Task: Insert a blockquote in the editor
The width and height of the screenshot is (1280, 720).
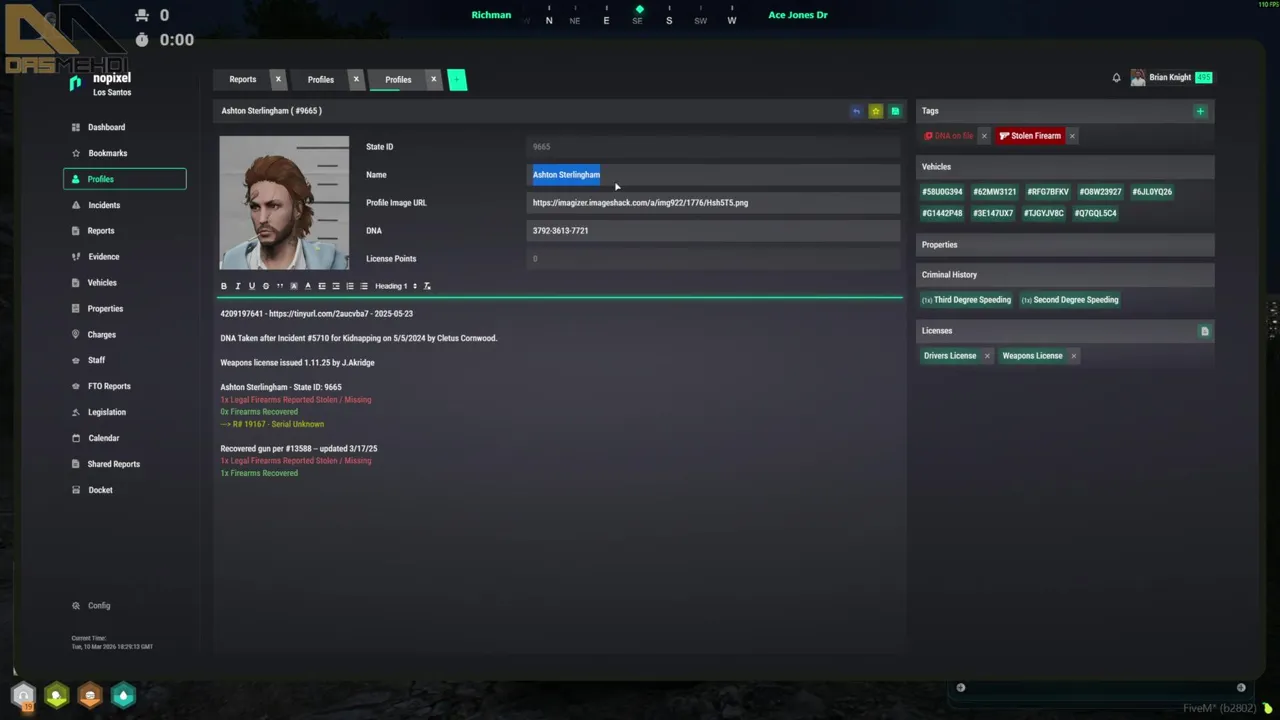Action: pyautogui.click(x=280, y=286)
